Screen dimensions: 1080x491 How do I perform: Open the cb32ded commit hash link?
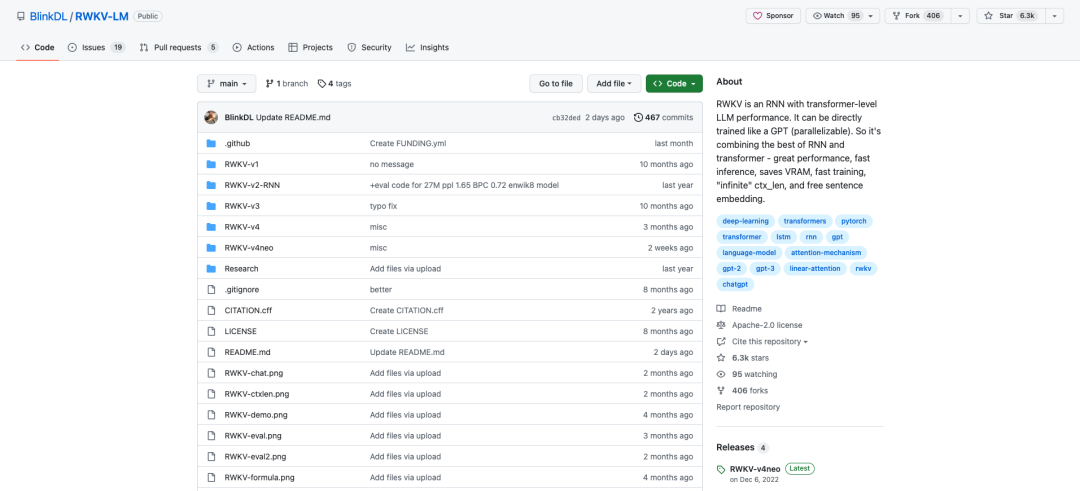[566, 118]
